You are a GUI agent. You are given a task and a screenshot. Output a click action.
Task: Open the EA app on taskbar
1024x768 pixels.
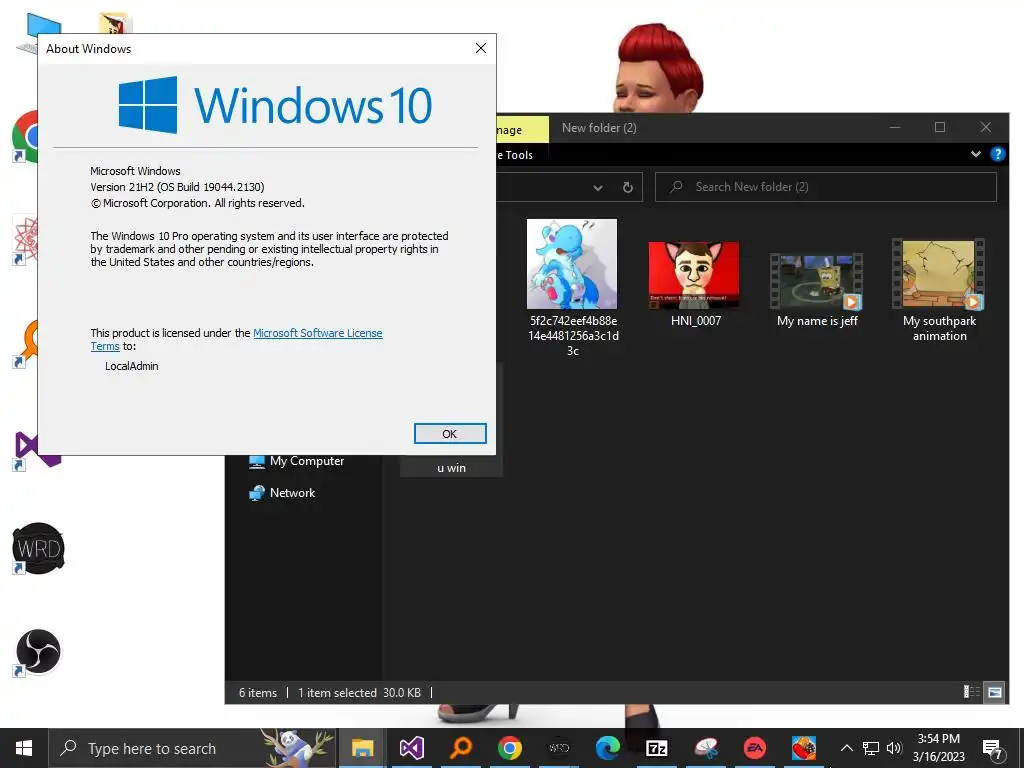(755, 748)
